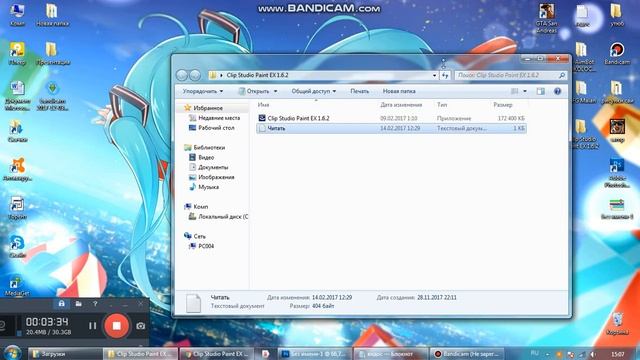Open the Изображения library
Image resolution: width=640 pixels, height=360 pixels.
[216, 177]
